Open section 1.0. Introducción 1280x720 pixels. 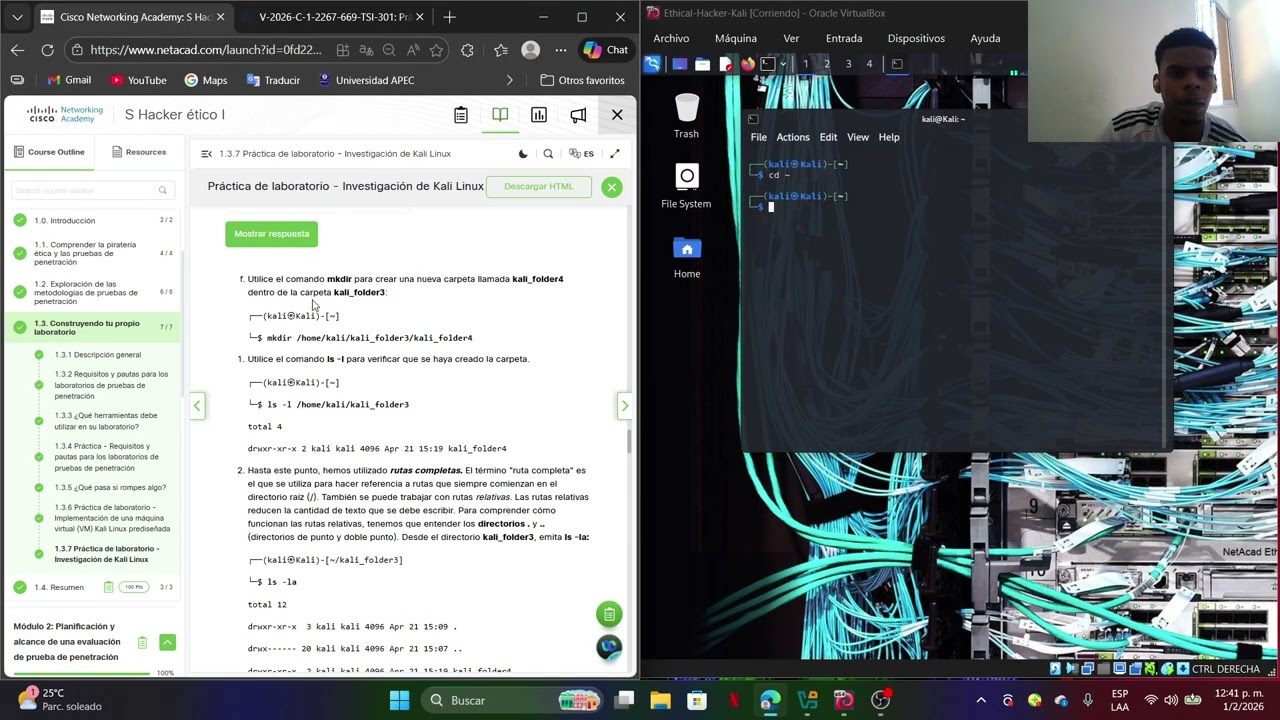pos(92,220)
